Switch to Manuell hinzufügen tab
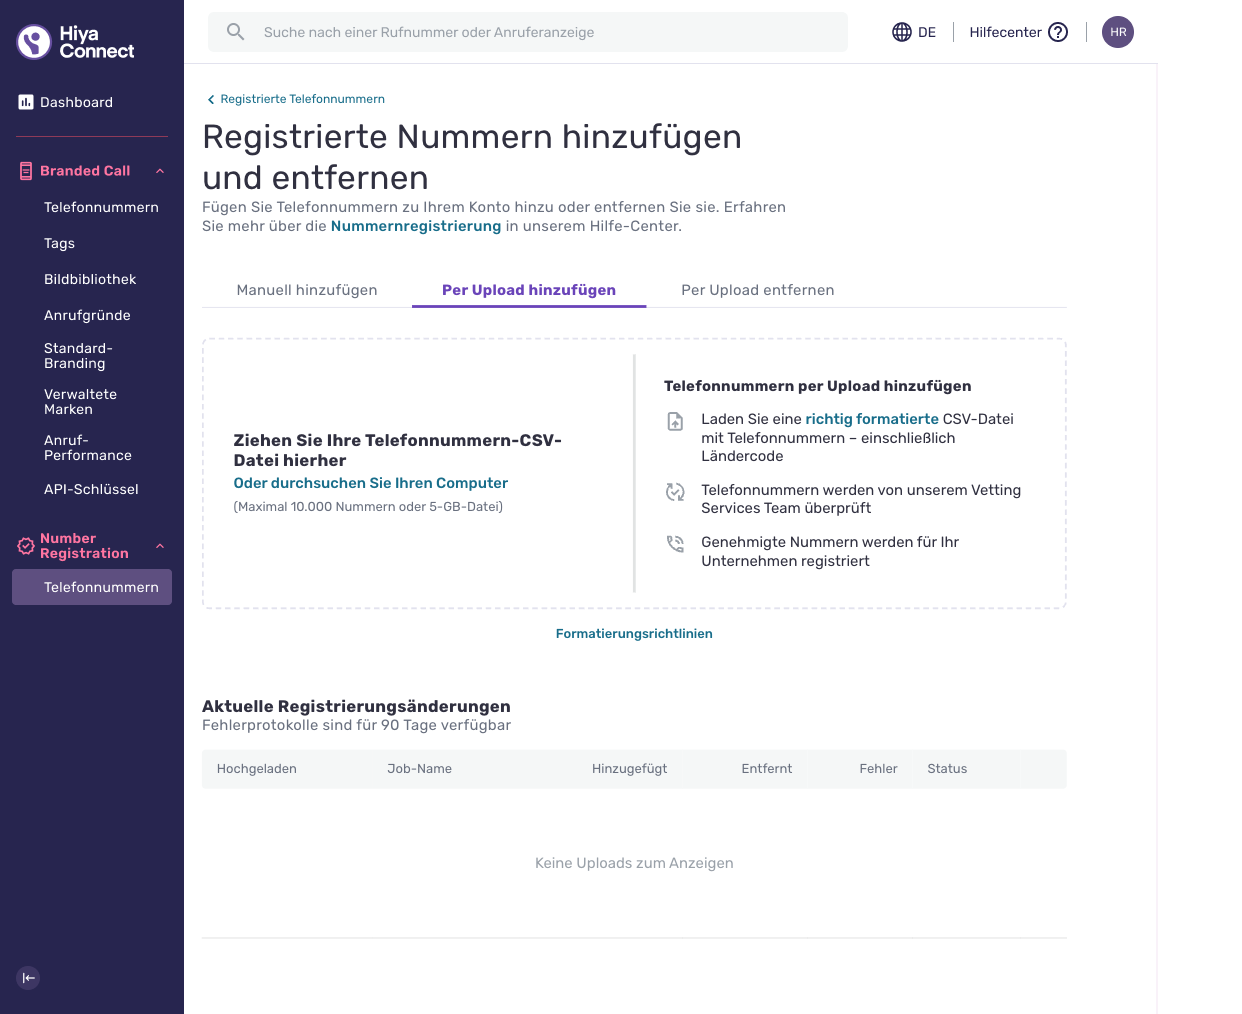Image resolution: width=1242 pixels, height=1014 pixels. 307,290
